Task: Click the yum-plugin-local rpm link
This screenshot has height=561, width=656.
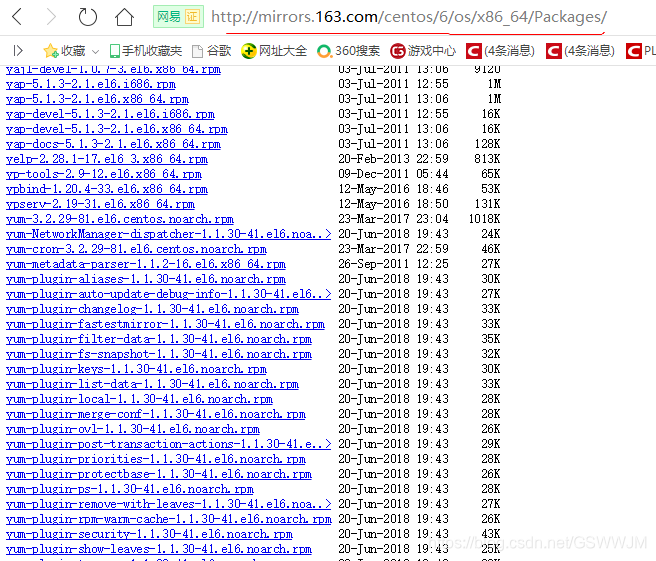Action: (139, 400)
